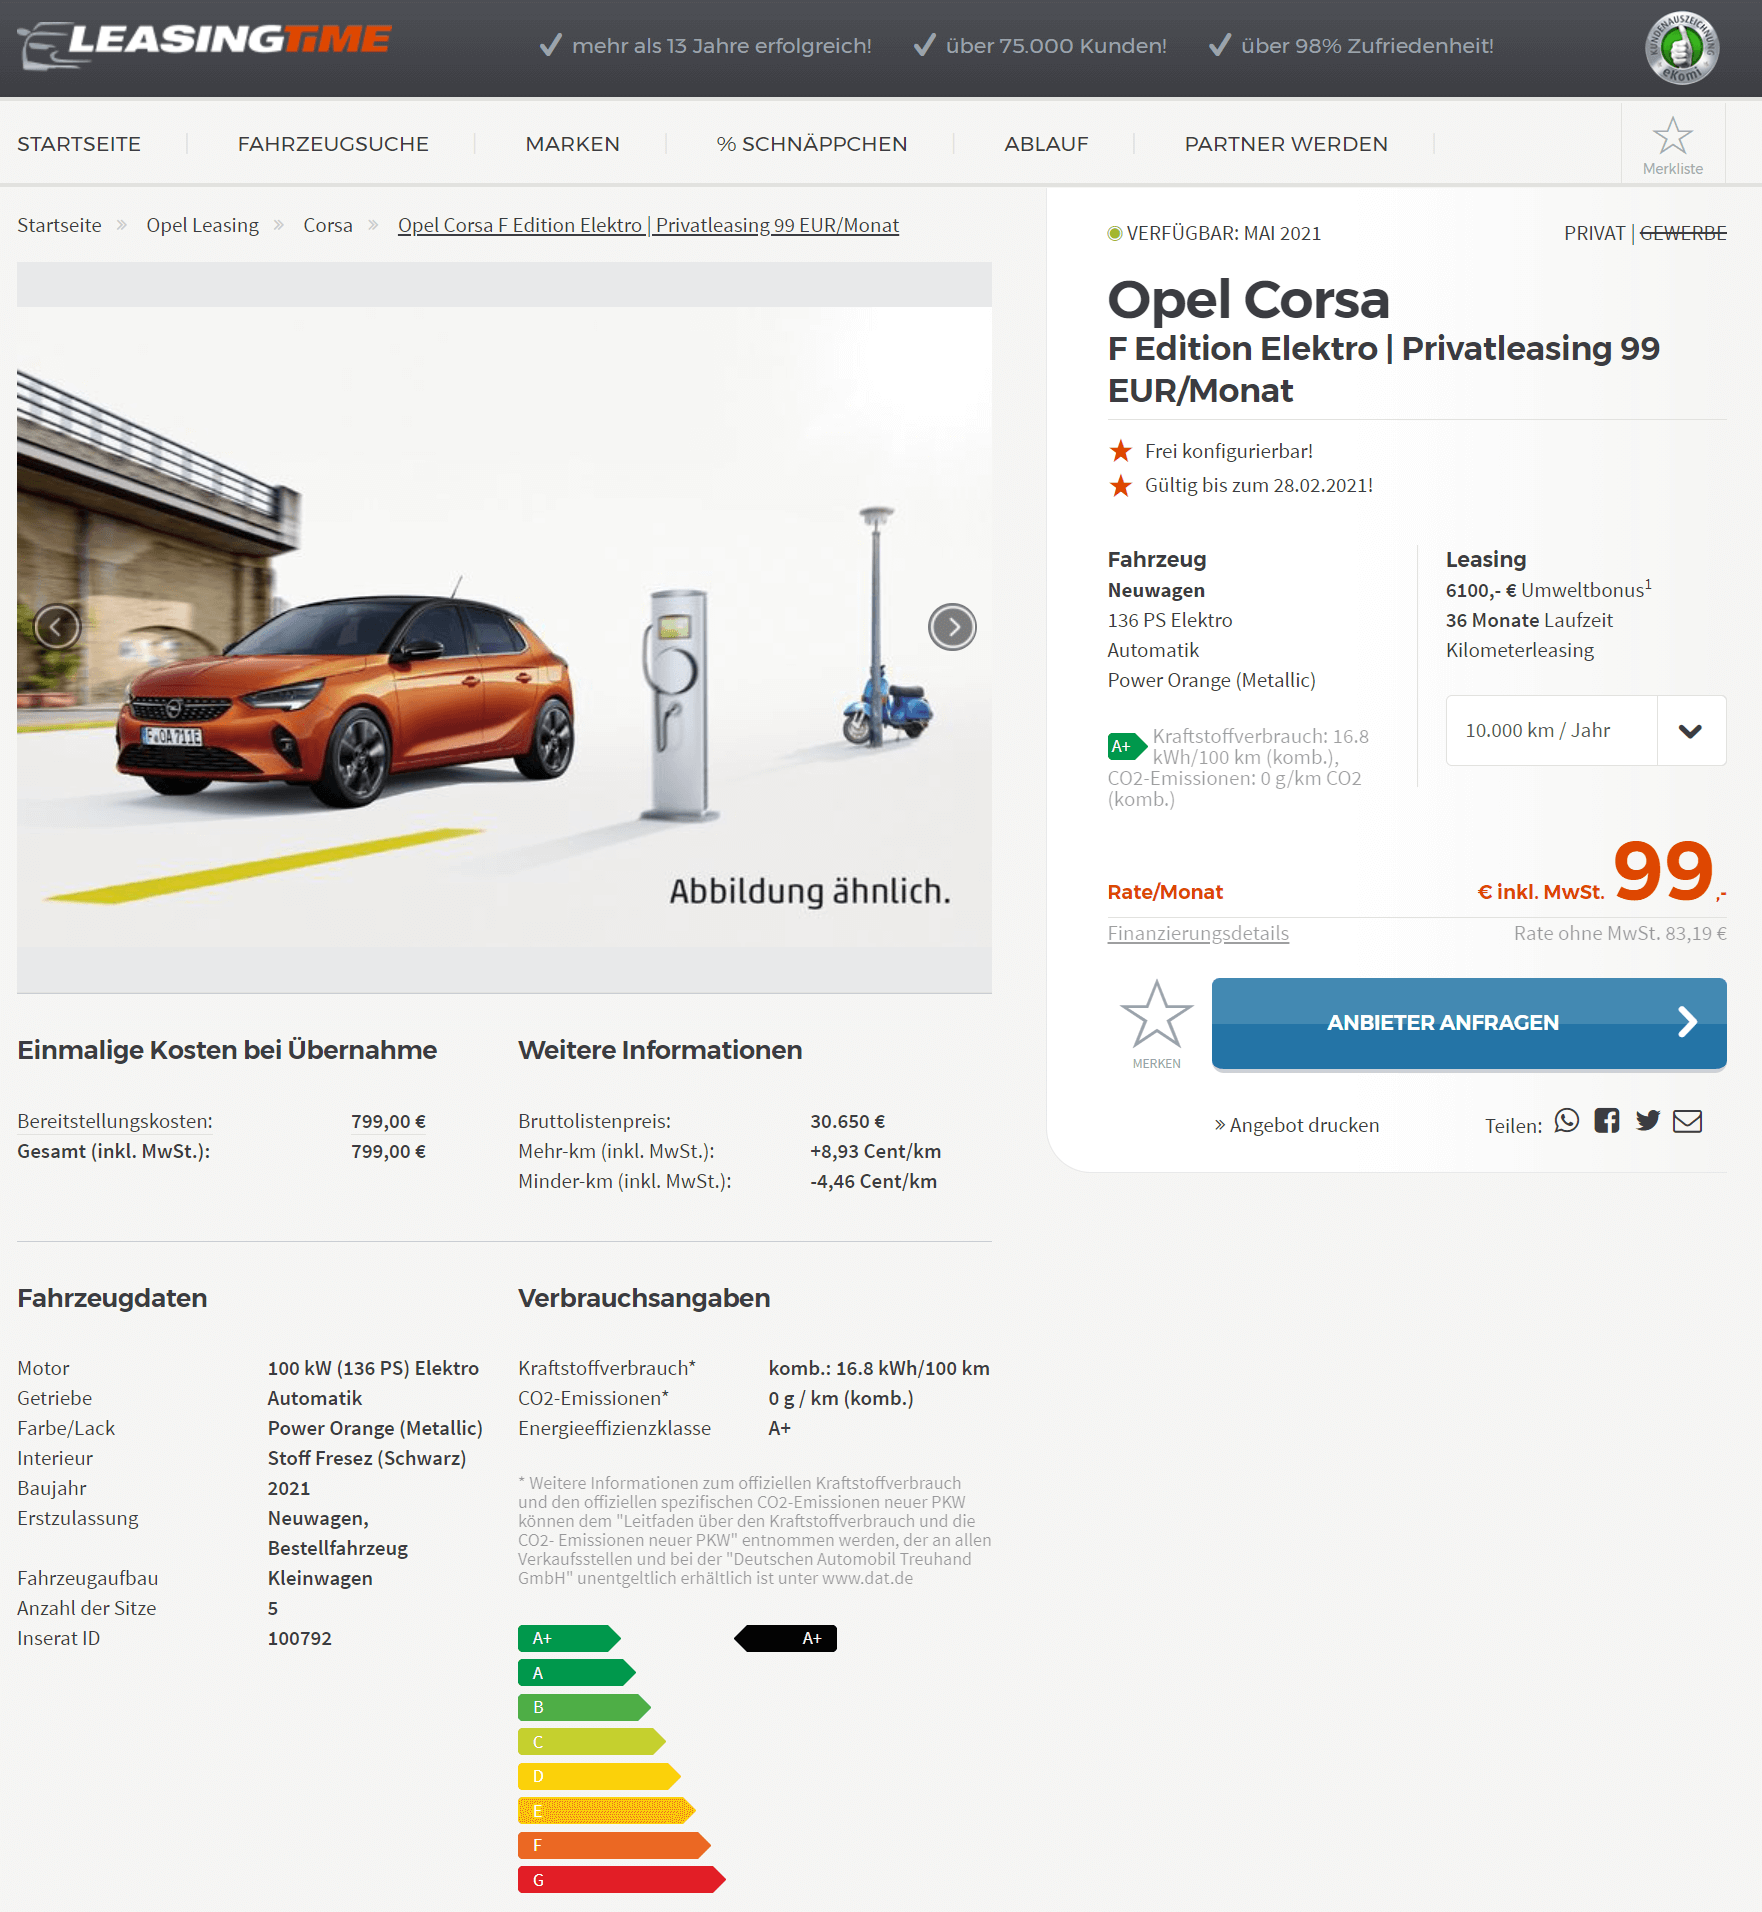Image resolution: width=1762 pixels, height=1912 pixels.
Task: Share offer via Facebook icon
Action: [x=1607, y=1121]
